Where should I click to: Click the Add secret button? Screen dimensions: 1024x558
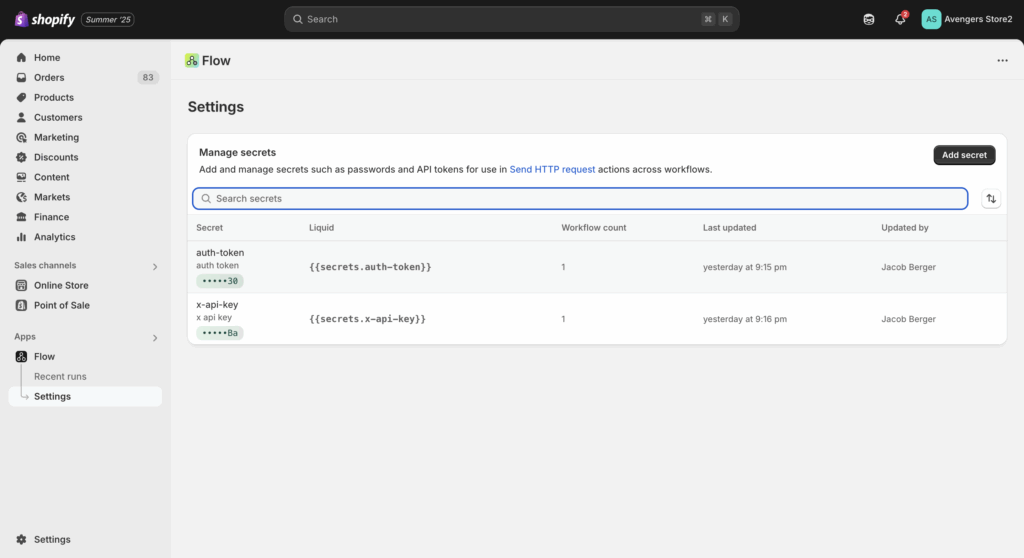tap(964, 155)
